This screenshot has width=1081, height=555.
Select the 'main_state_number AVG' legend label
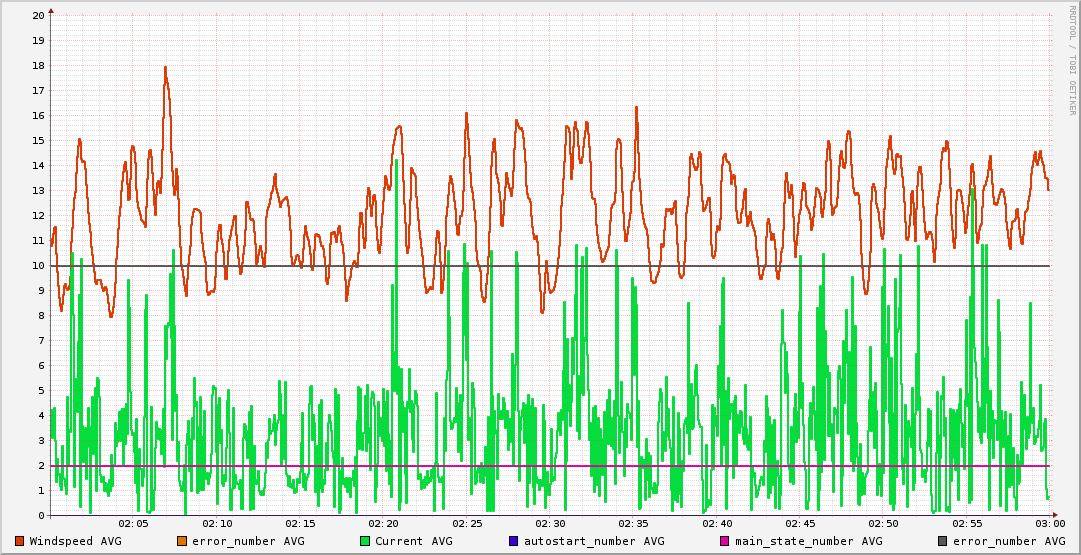(809, 541)
